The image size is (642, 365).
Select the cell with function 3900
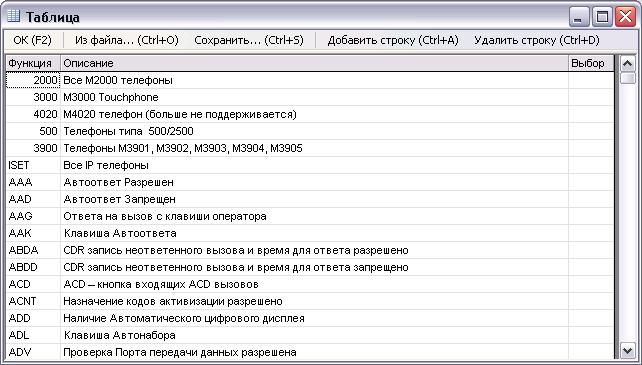[33, 148]
